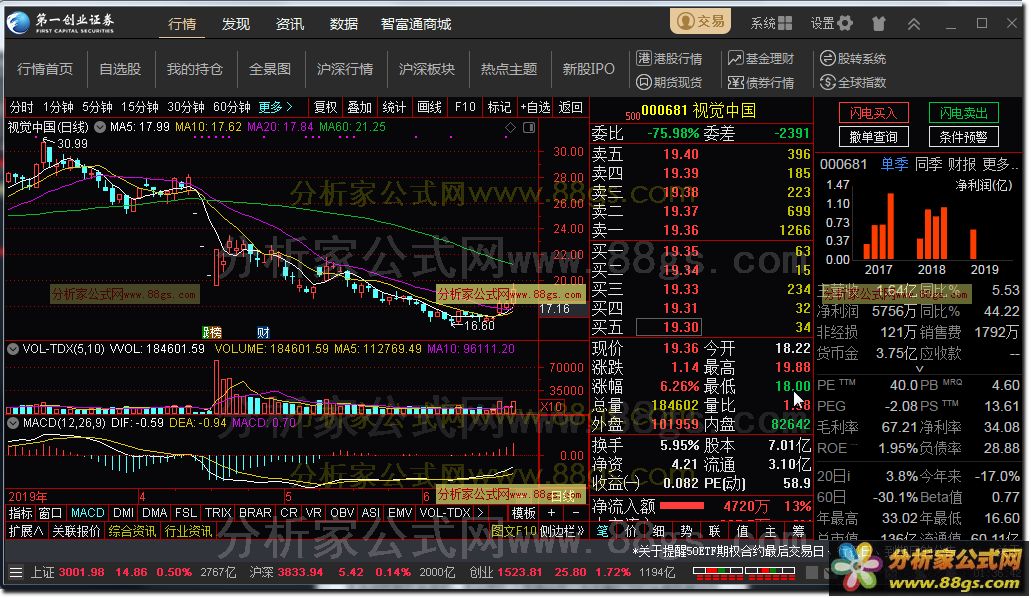This screenshot has width=1031, height=598.
Task: Click diamond marker icon in chart header
Action: pyautogui.click(x=510, y=128)
